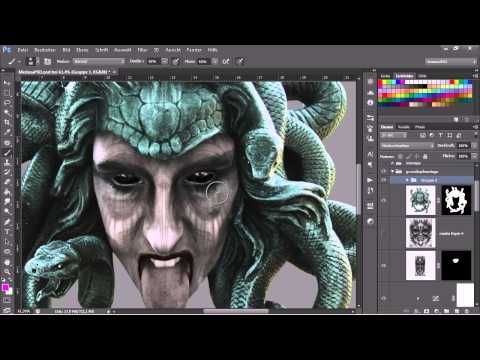Select the Lasso tool

tap(7, 103)
